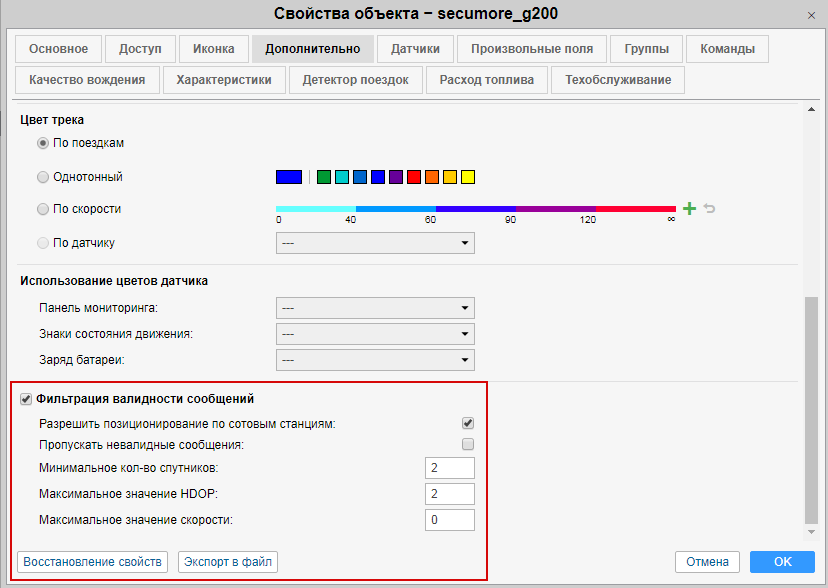Choose the red color swatch
Viewport: 828px width, 588px height.
[414, 177]
